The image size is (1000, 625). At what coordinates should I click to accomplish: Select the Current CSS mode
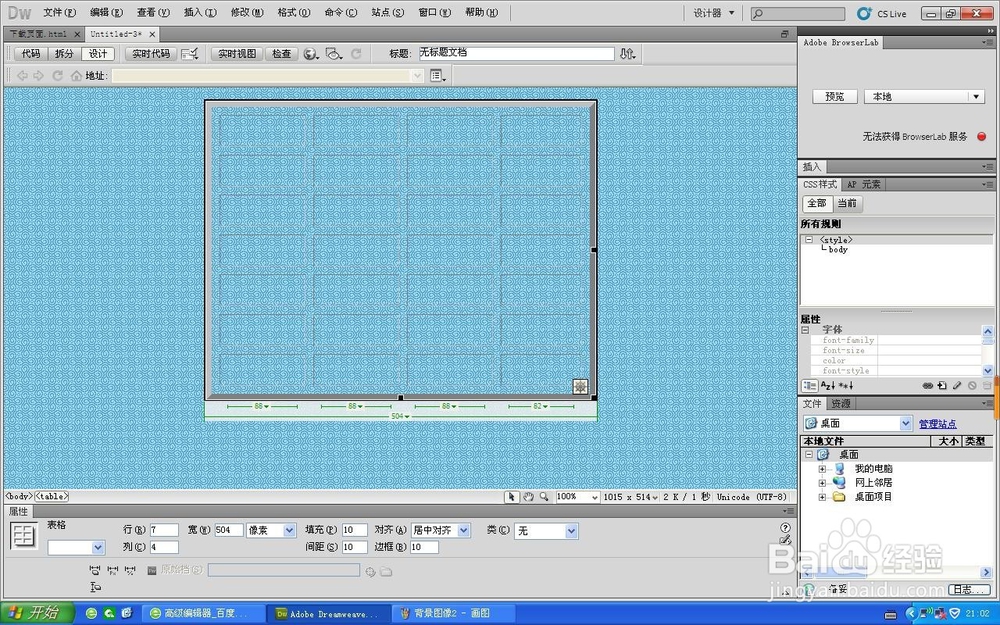847,203
